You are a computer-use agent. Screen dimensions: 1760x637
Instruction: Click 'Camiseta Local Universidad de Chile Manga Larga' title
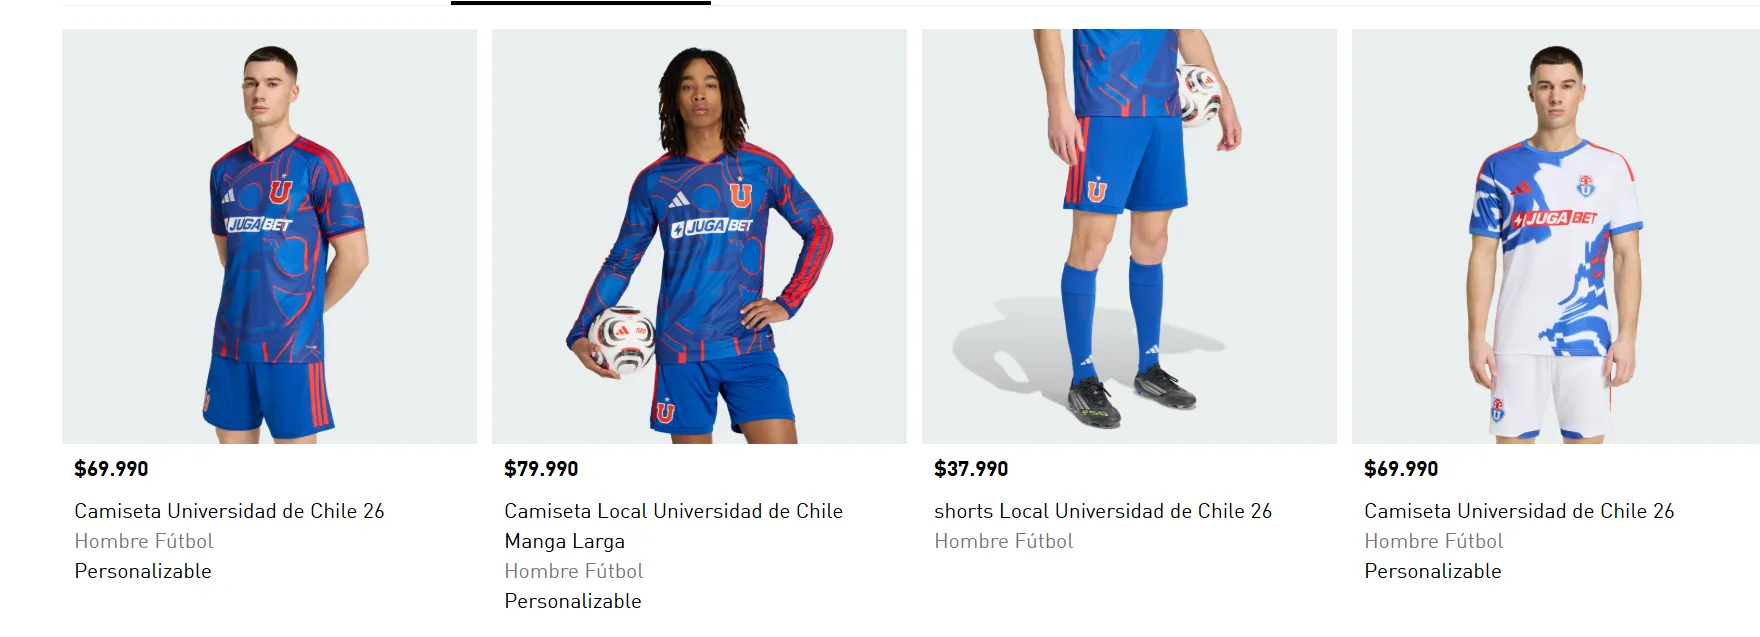click(x=673, y=526)
